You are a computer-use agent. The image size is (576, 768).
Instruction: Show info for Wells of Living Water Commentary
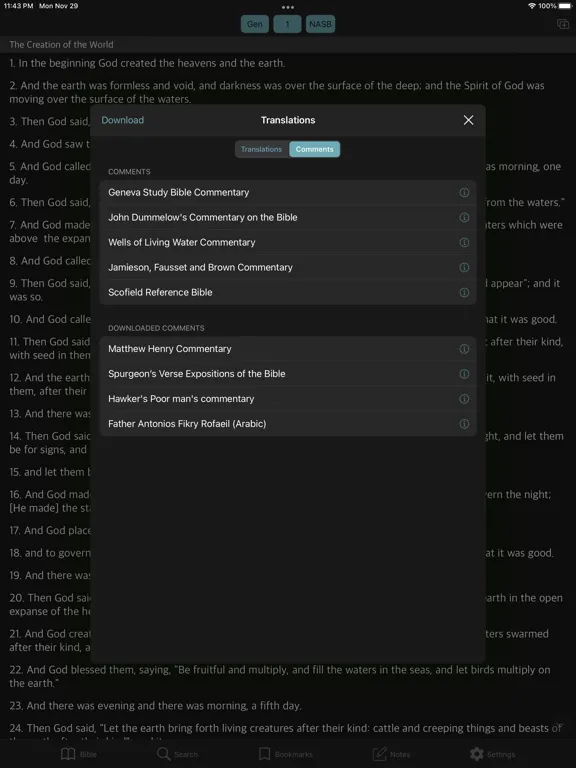point(464,242)
